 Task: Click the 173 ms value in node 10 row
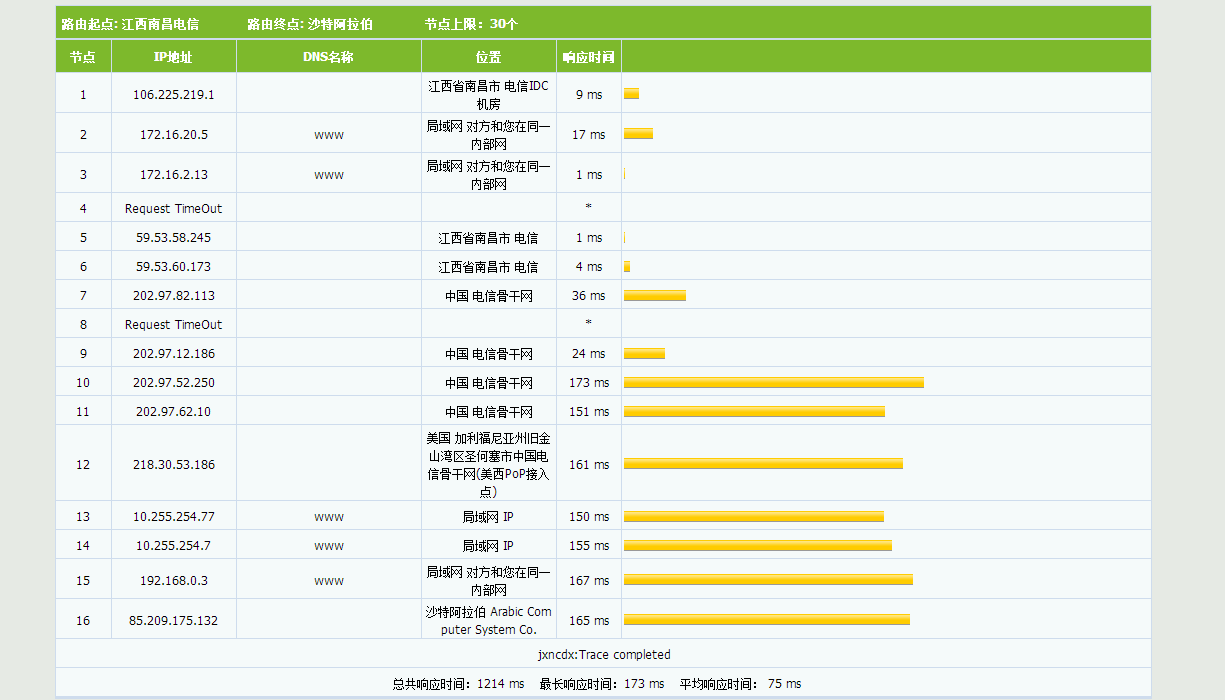point(588,383)
